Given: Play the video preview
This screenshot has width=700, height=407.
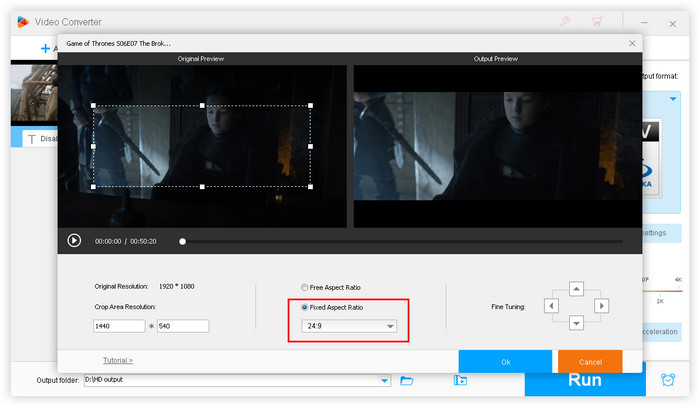Looking at the screenshot, I should (x=74, y=241).
